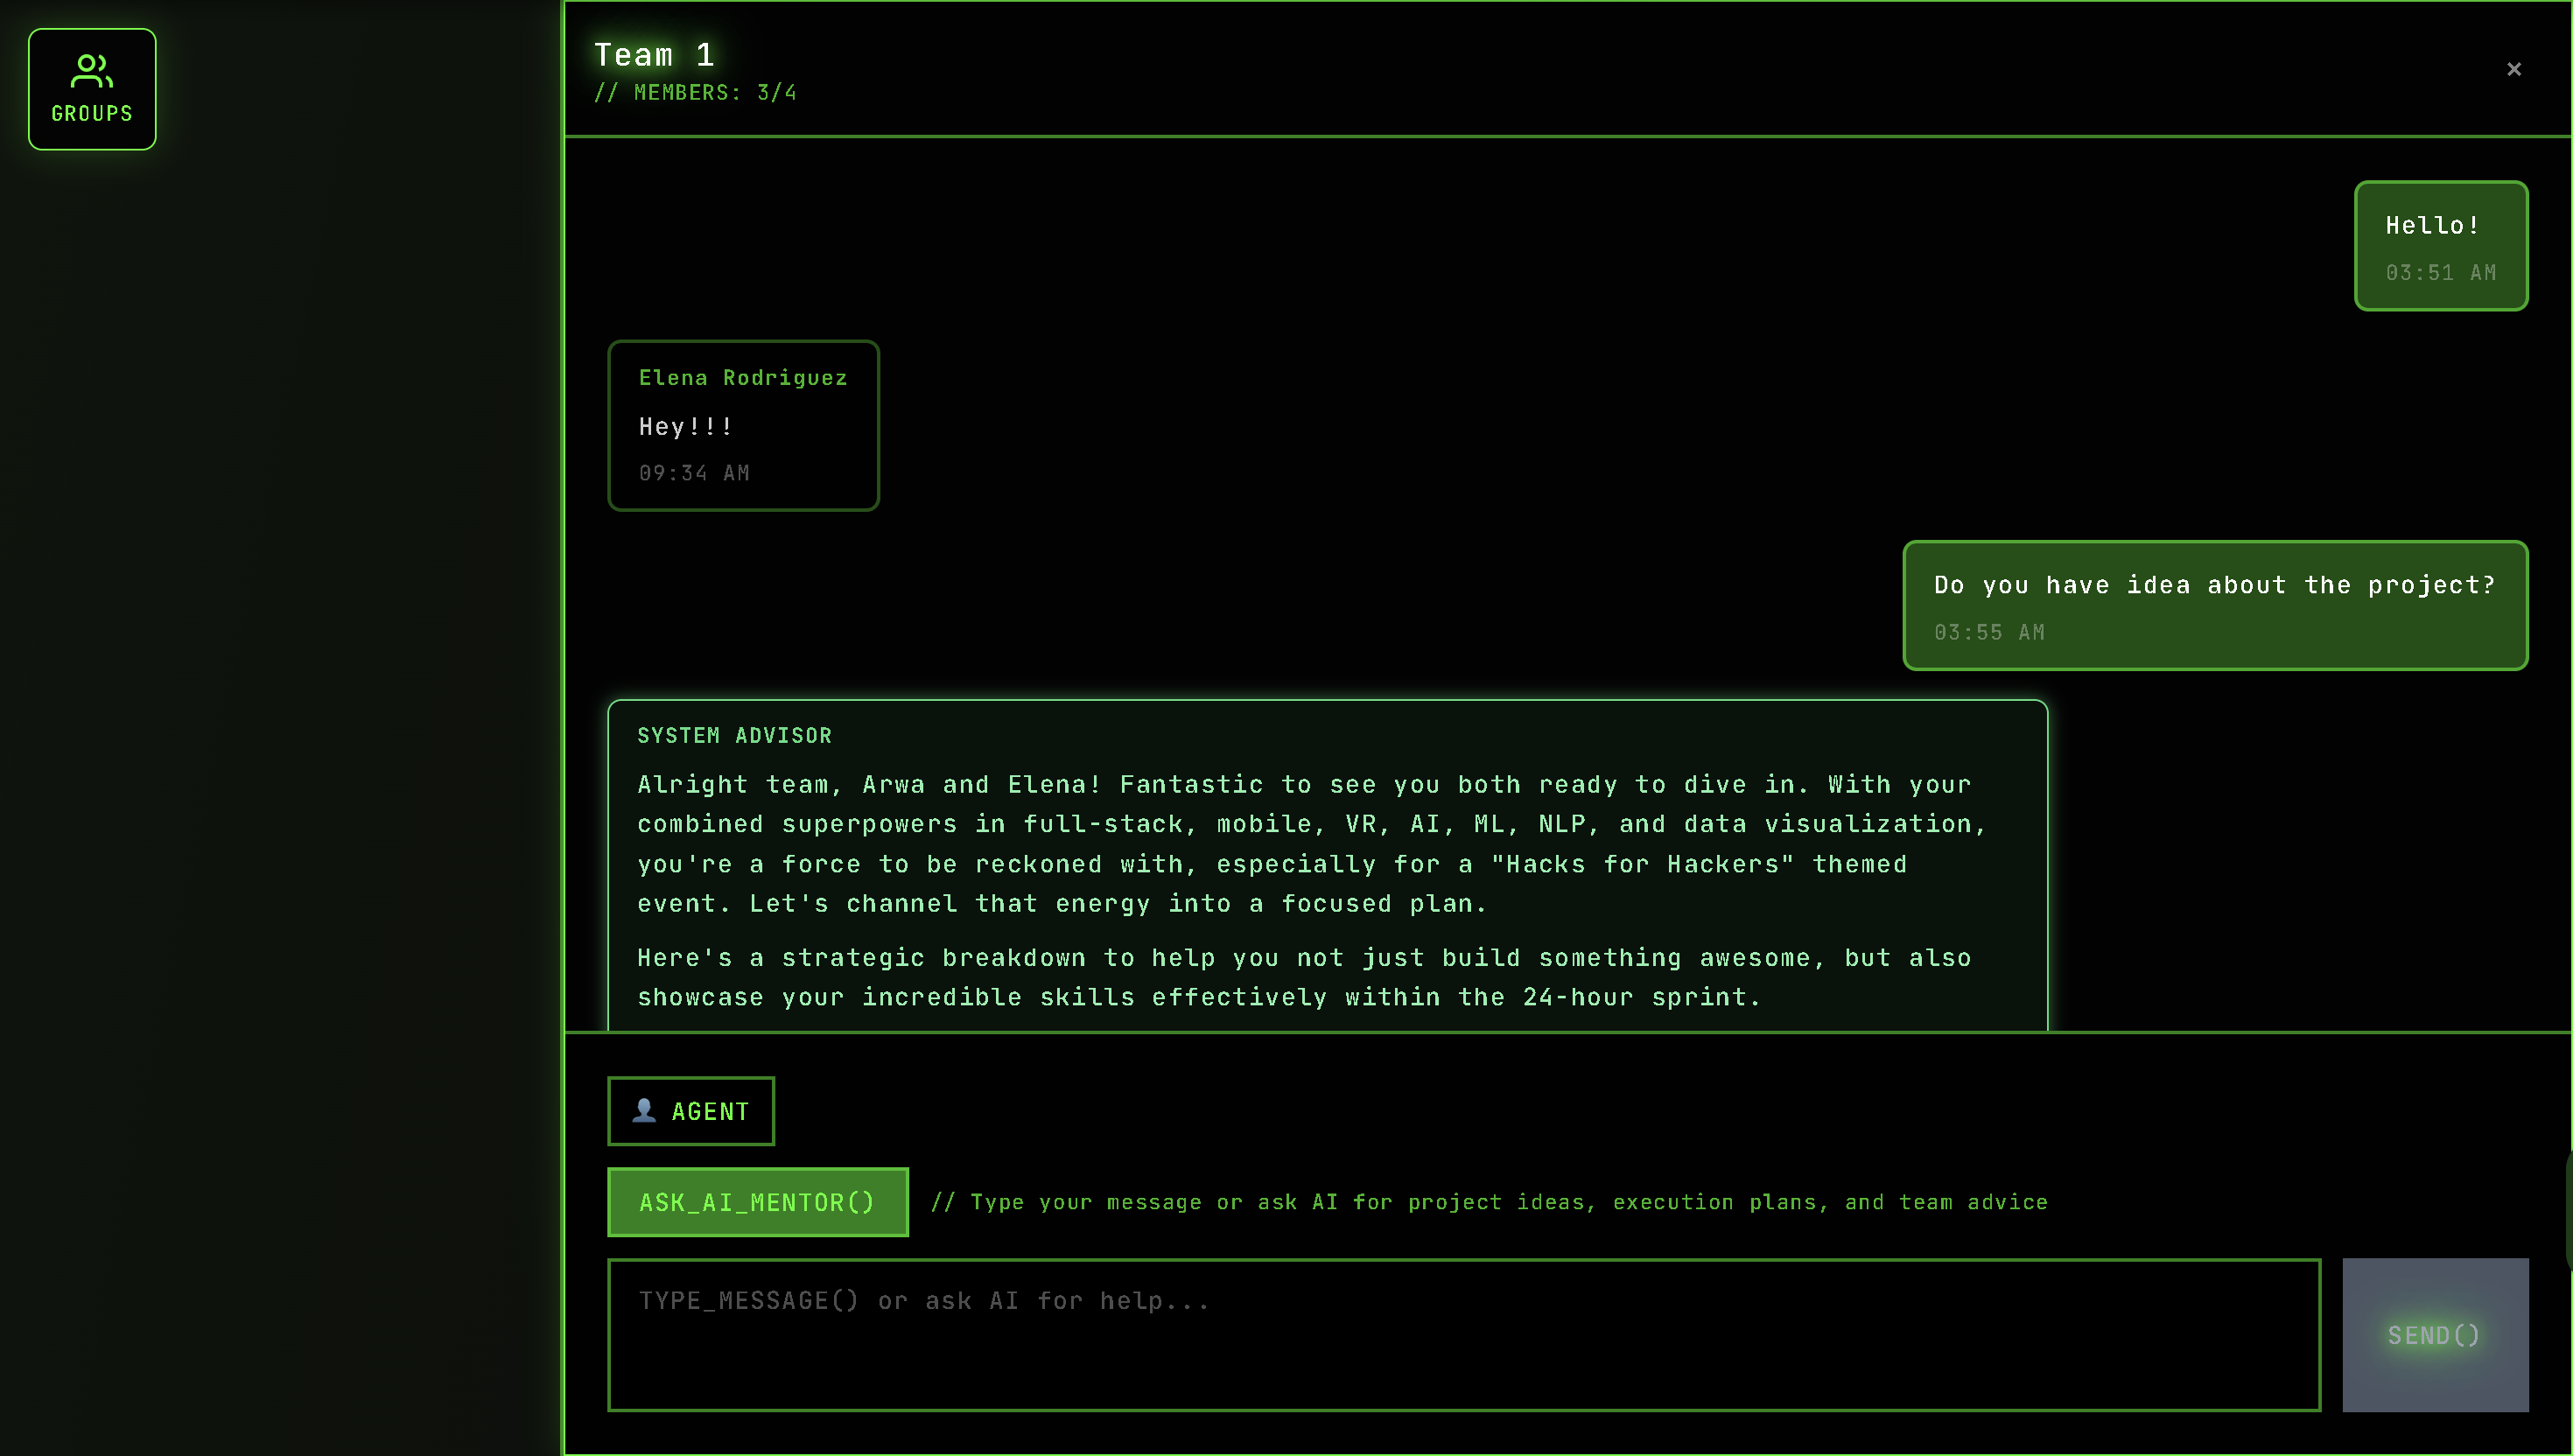Click Elena Rodriguez sender name
Screen dimensions: 2573x1456
click(x=743, y=378)
